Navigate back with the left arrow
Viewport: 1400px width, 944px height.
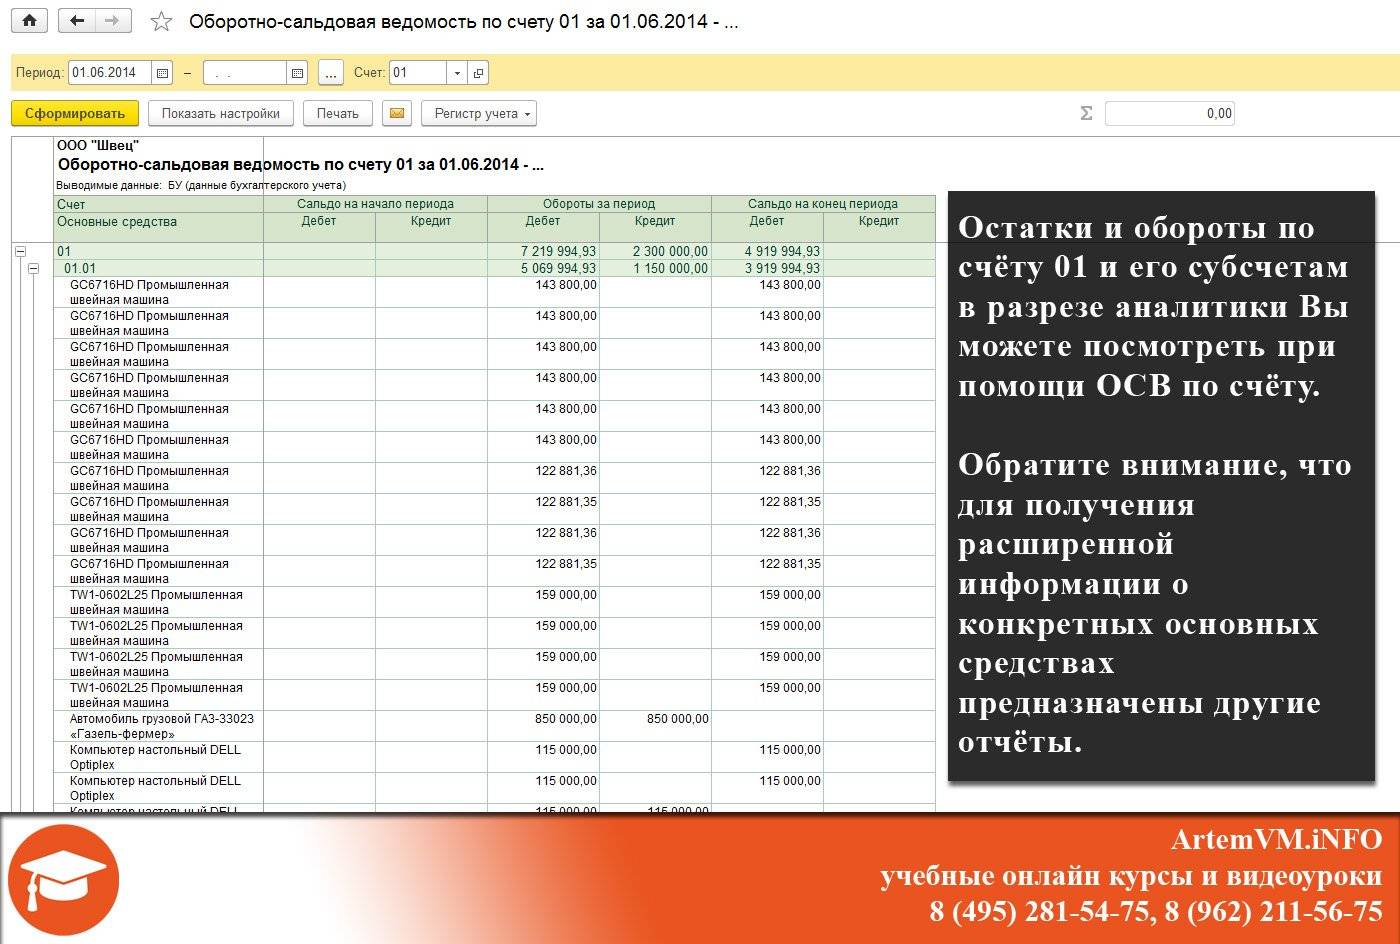77,20
